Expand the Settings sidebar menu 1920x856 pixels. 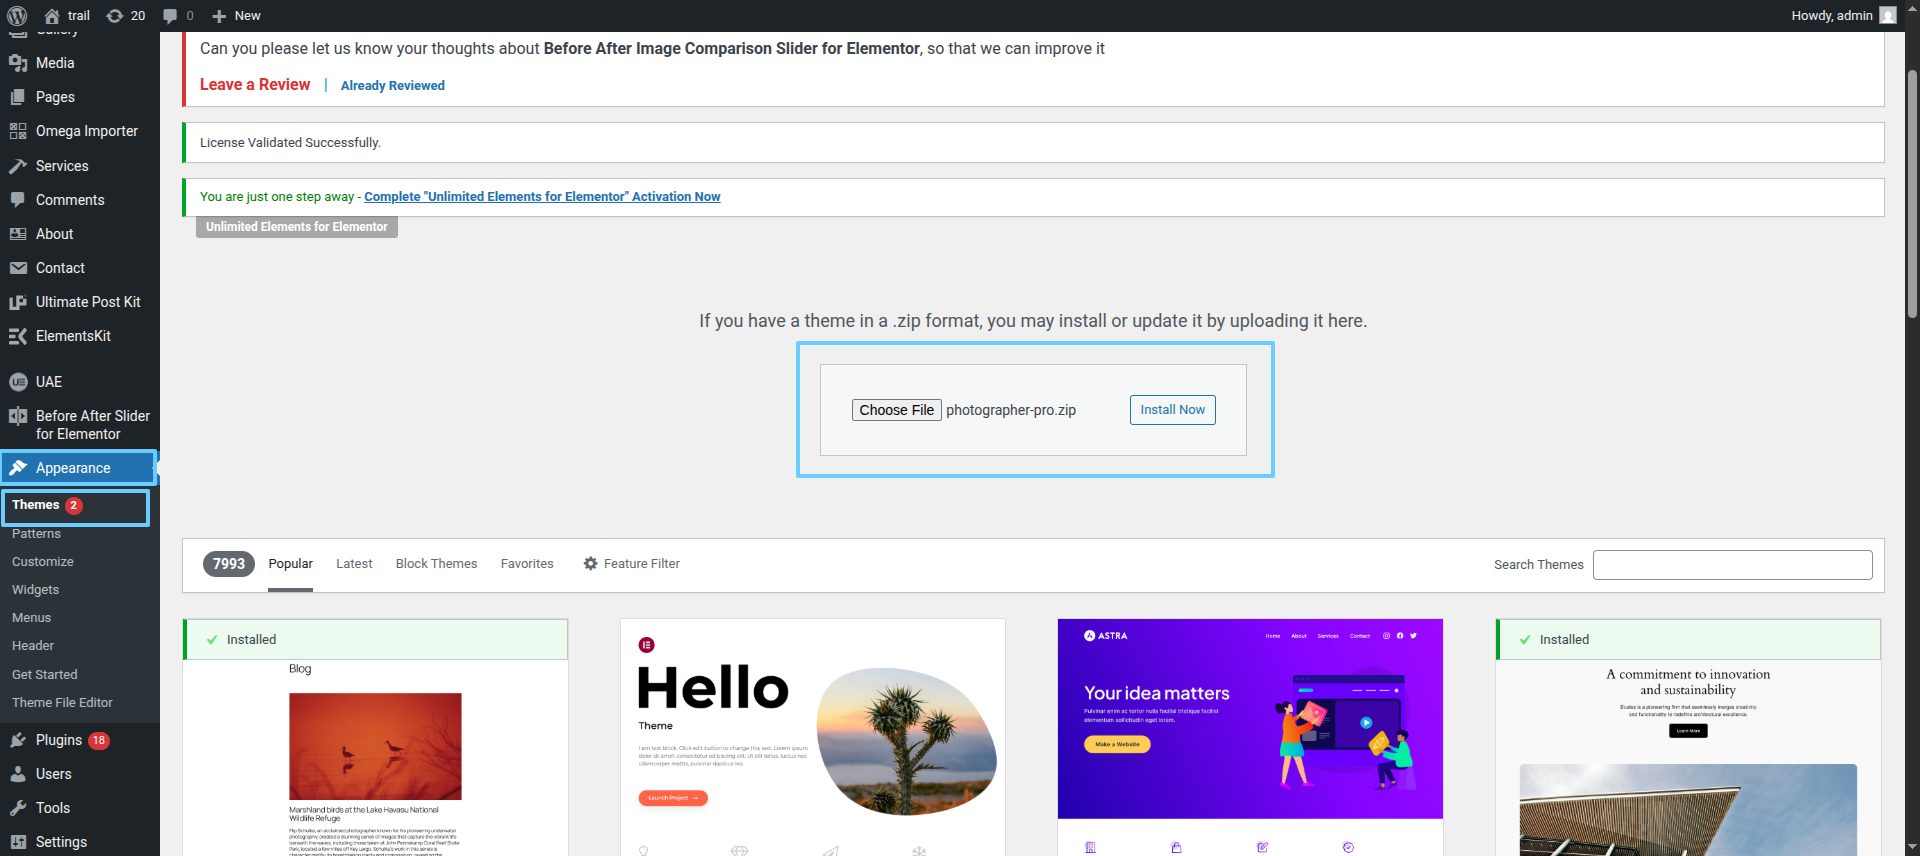[x=61, y=842]
